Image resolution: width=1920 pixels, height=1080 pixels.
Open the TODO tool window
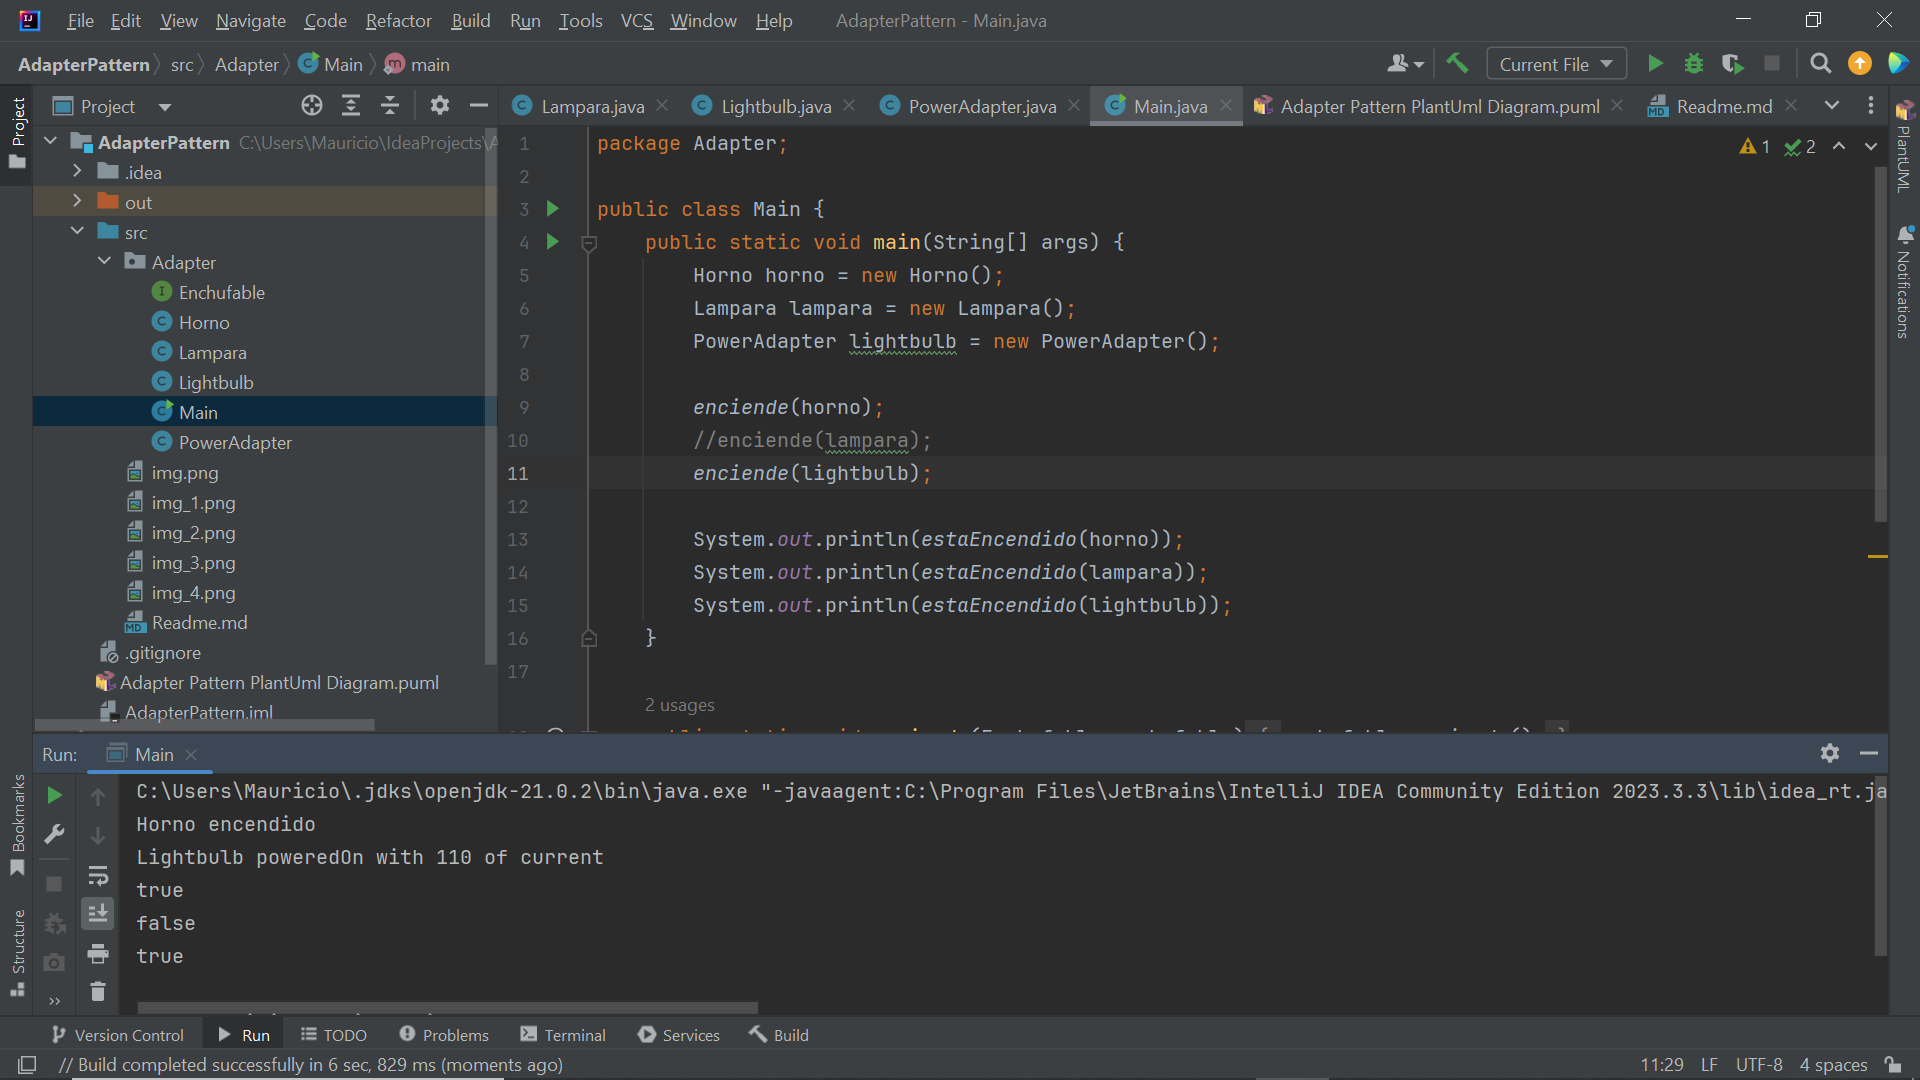point(334,1035)
